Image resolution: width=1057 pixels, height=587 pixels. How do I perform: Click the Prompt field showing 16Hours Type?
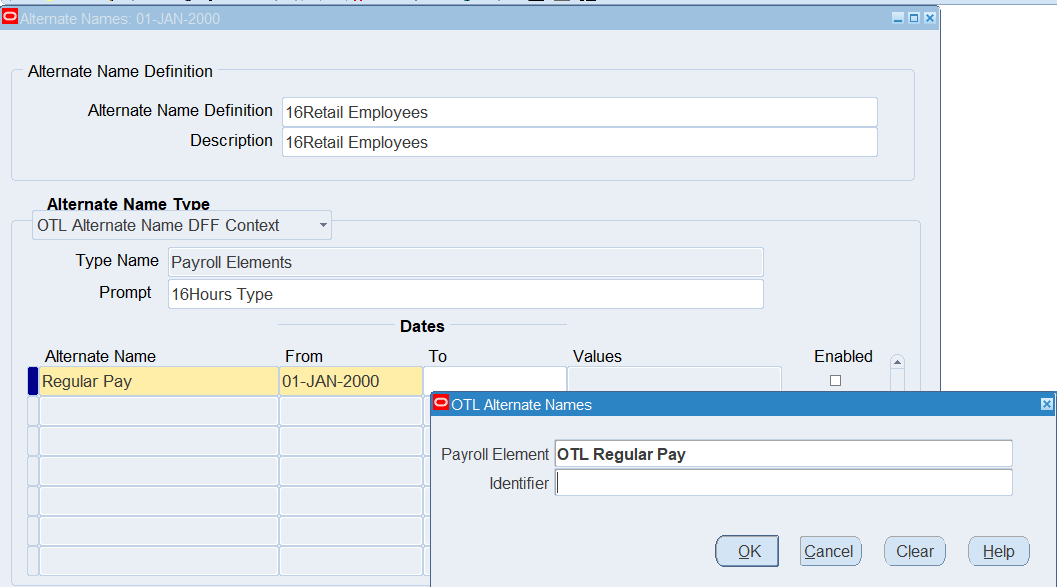pyautogui.click(x=465, y=294)
